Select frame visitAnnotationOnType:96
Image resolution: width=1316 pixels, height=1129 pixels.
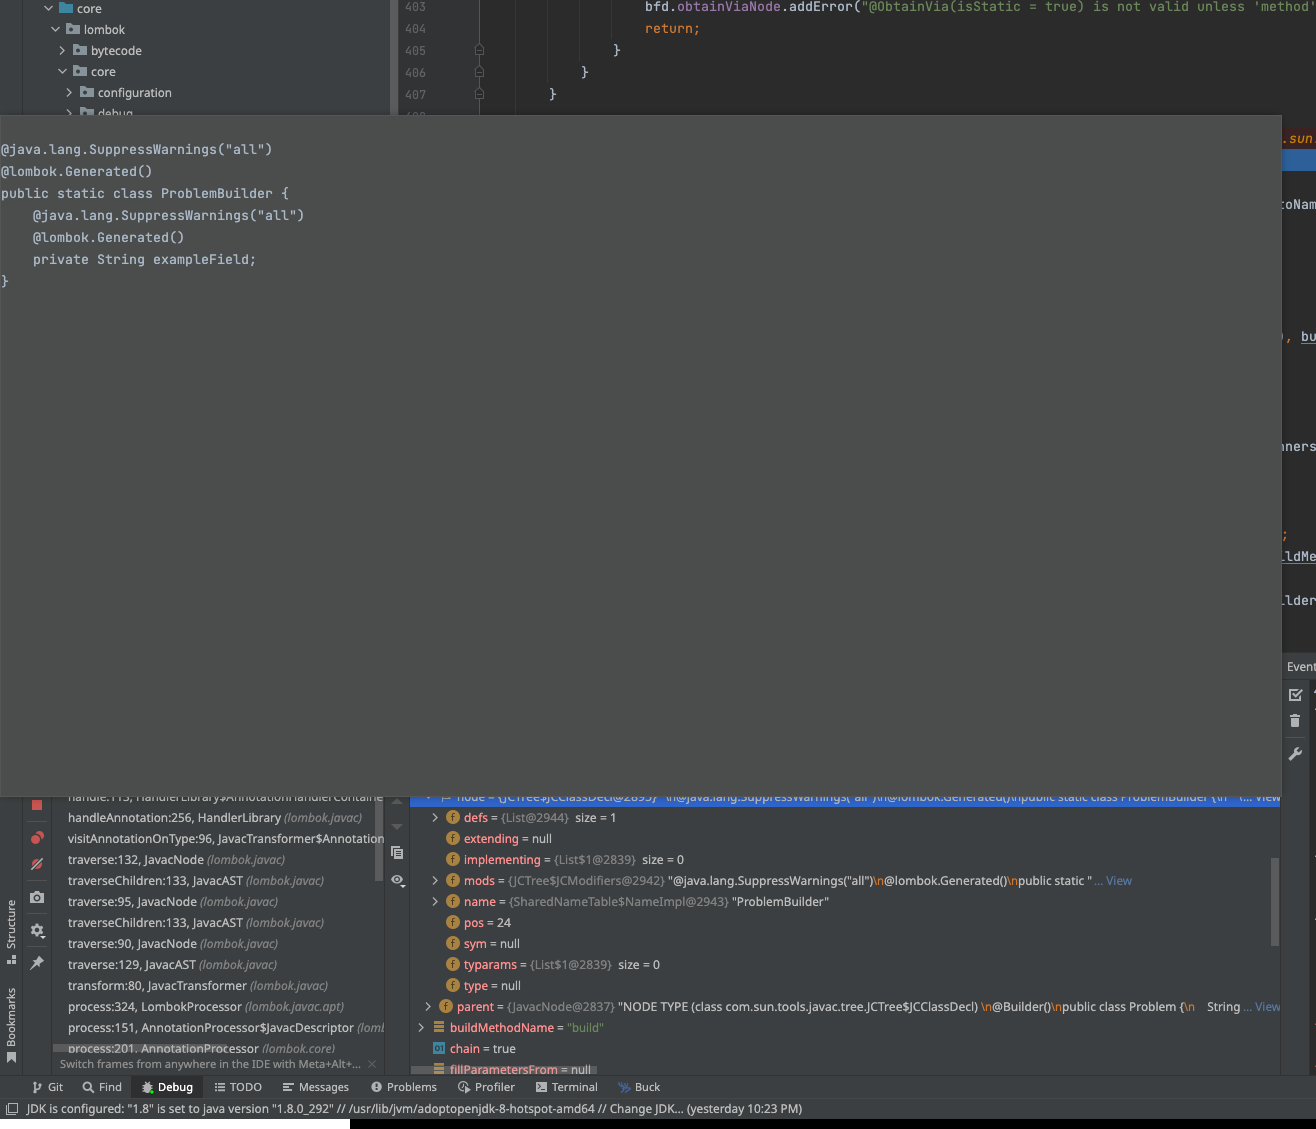coord(225,839)
